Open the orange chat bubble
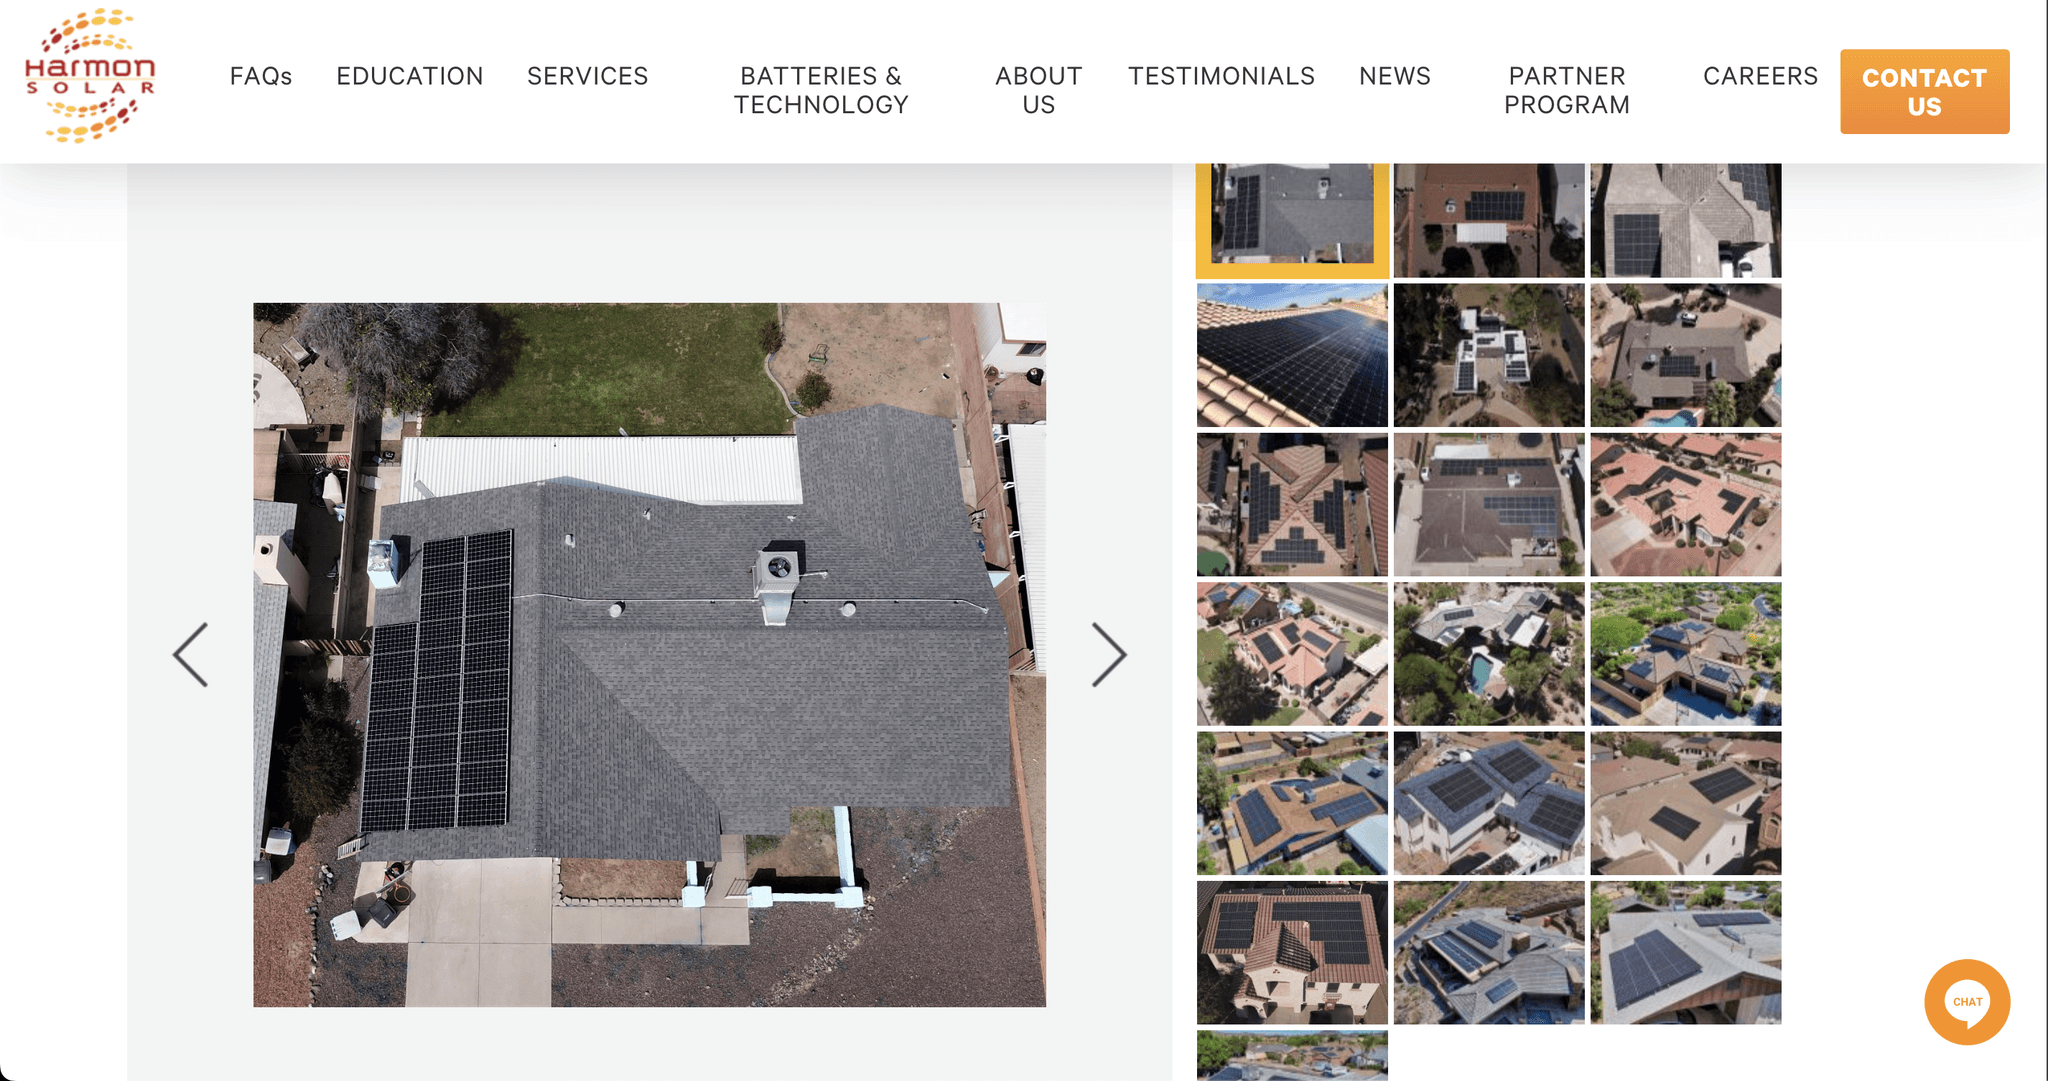Screen dimensions: 2048x1081 1966,1001
